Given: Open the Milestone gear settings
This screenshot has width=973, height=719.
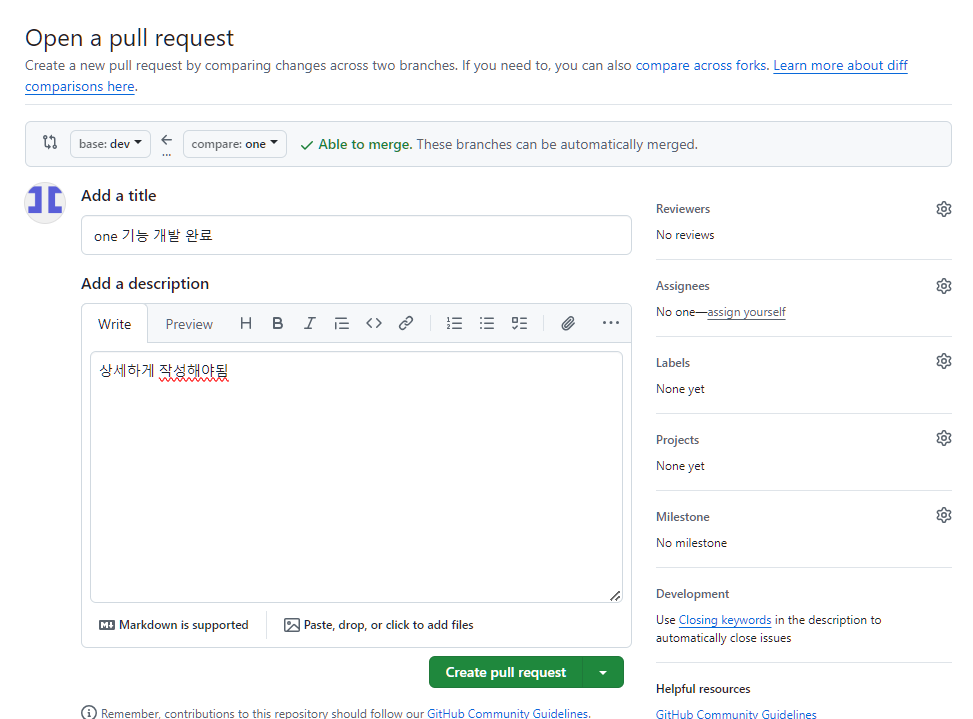Looking at the screenshot, I should [943, 515].
